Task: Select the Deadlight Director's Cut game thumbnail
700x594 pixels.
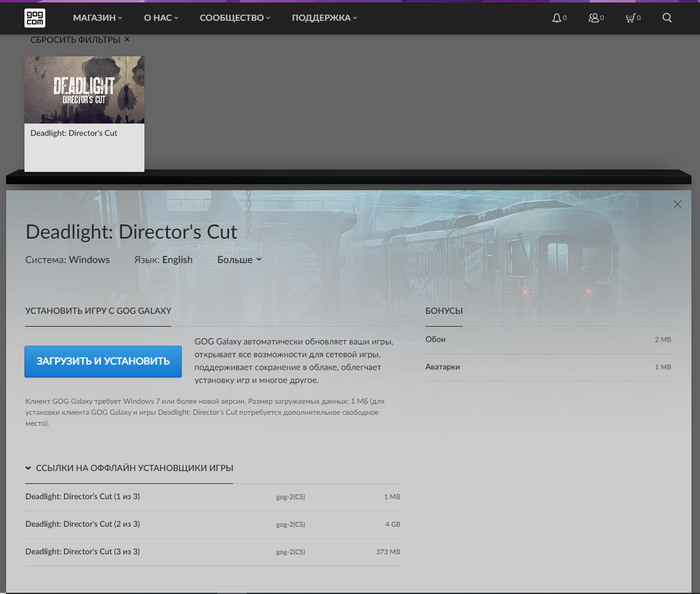Action: [84, 90]
